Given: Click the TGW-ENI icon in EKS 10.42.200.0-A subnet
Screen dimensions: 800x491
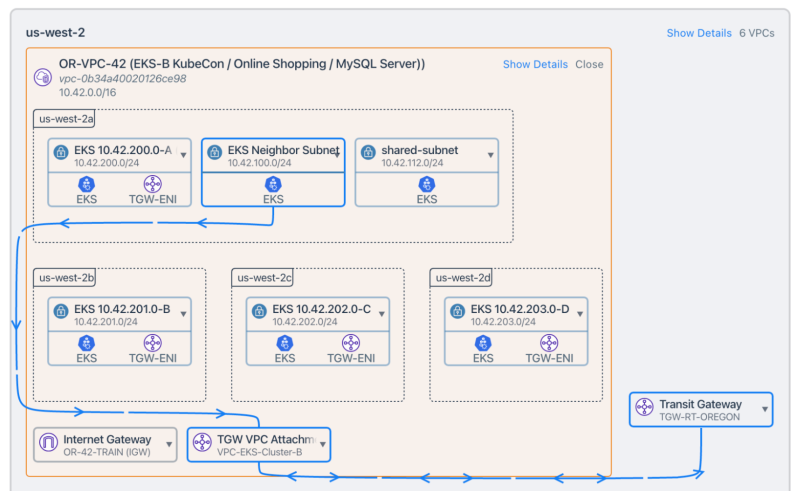Looking at the screenshot, I should 153,184.
